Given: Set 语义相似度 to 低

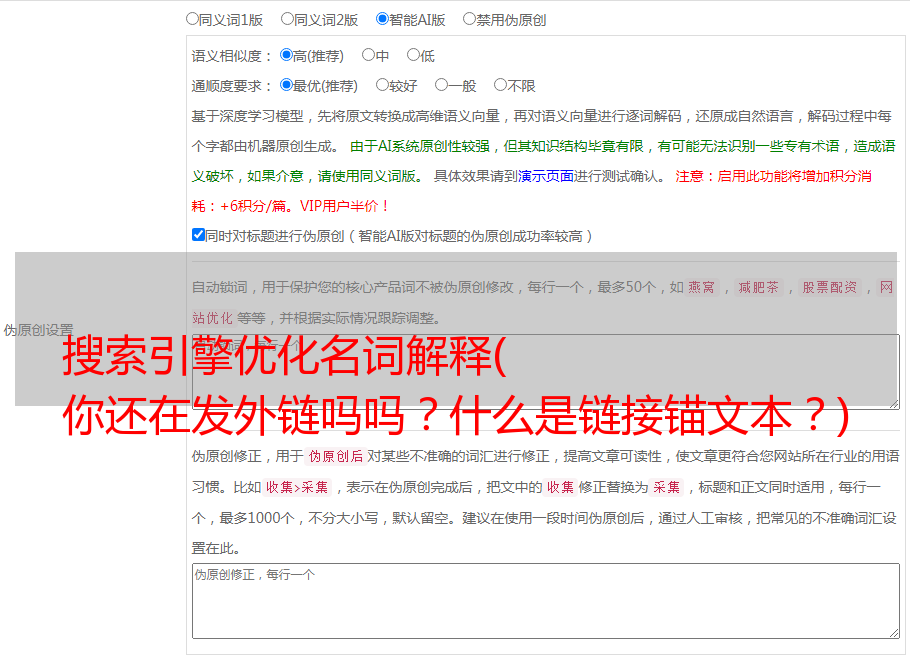Looking at the screenshot, I should (413, 55).
